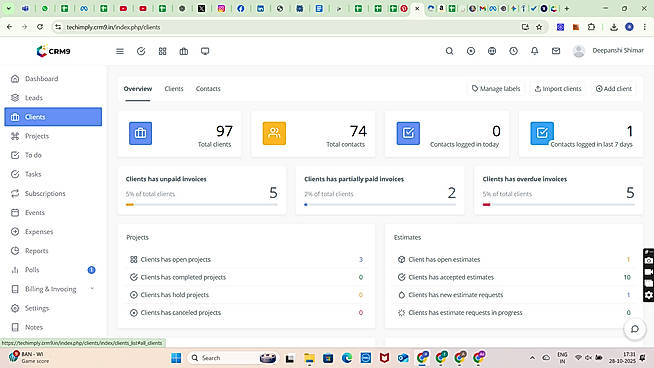The width and height of the screenshot is (654, 368).
Task: Open Manage labels
Action: 496,88
